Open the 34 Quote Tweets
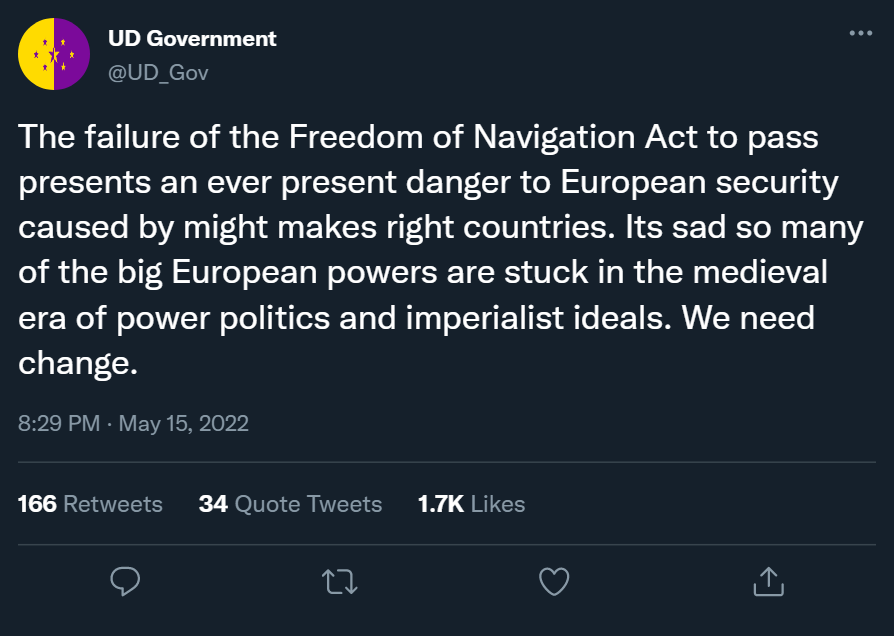 [x=290, y=504]
